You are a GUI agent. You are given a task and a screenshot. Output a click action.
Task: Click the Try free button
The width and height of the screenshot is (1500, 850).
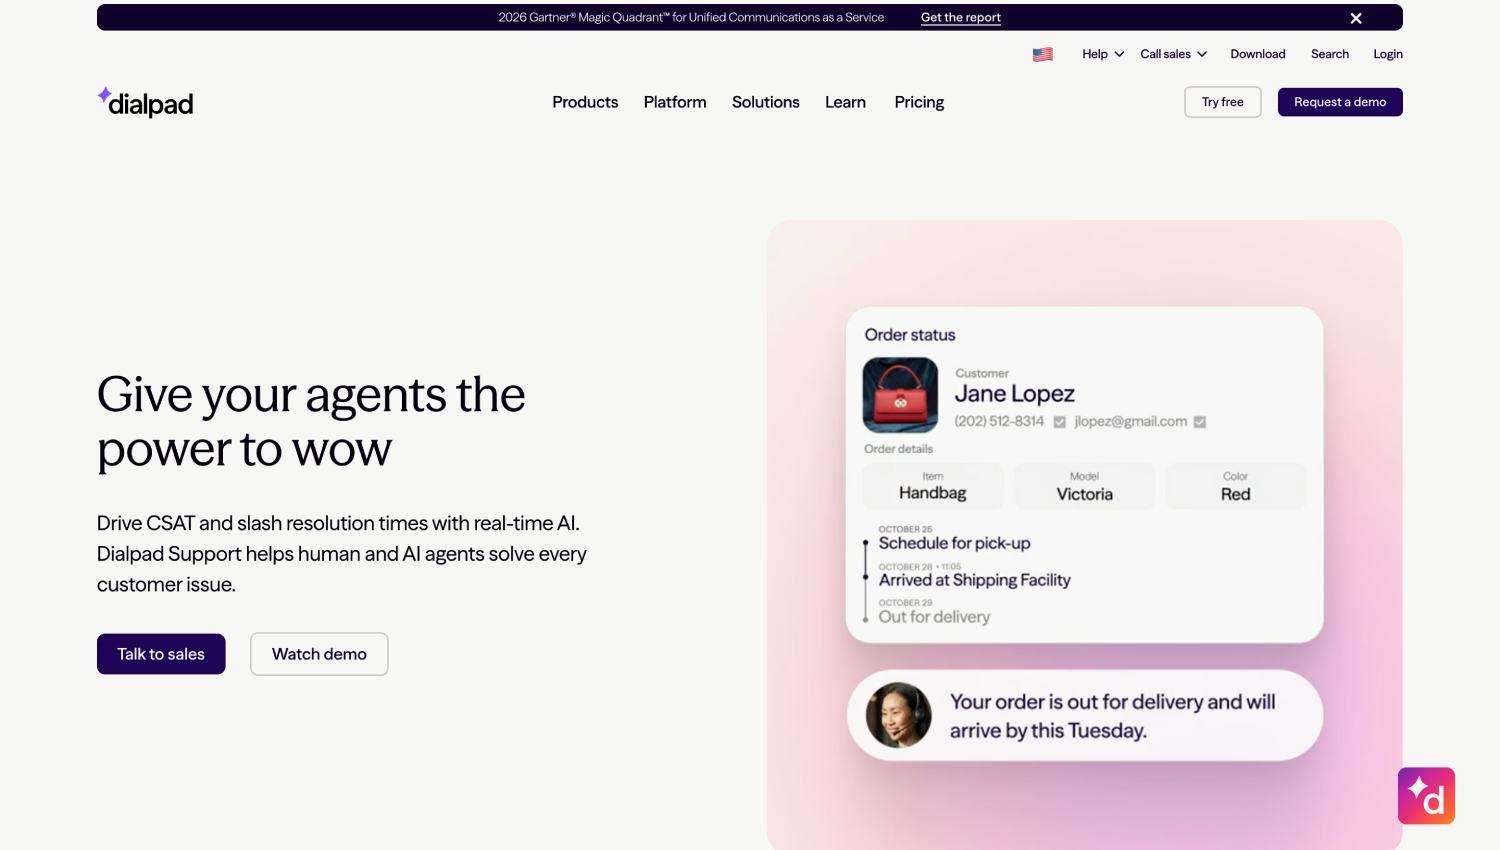(x=1223, y=102)
